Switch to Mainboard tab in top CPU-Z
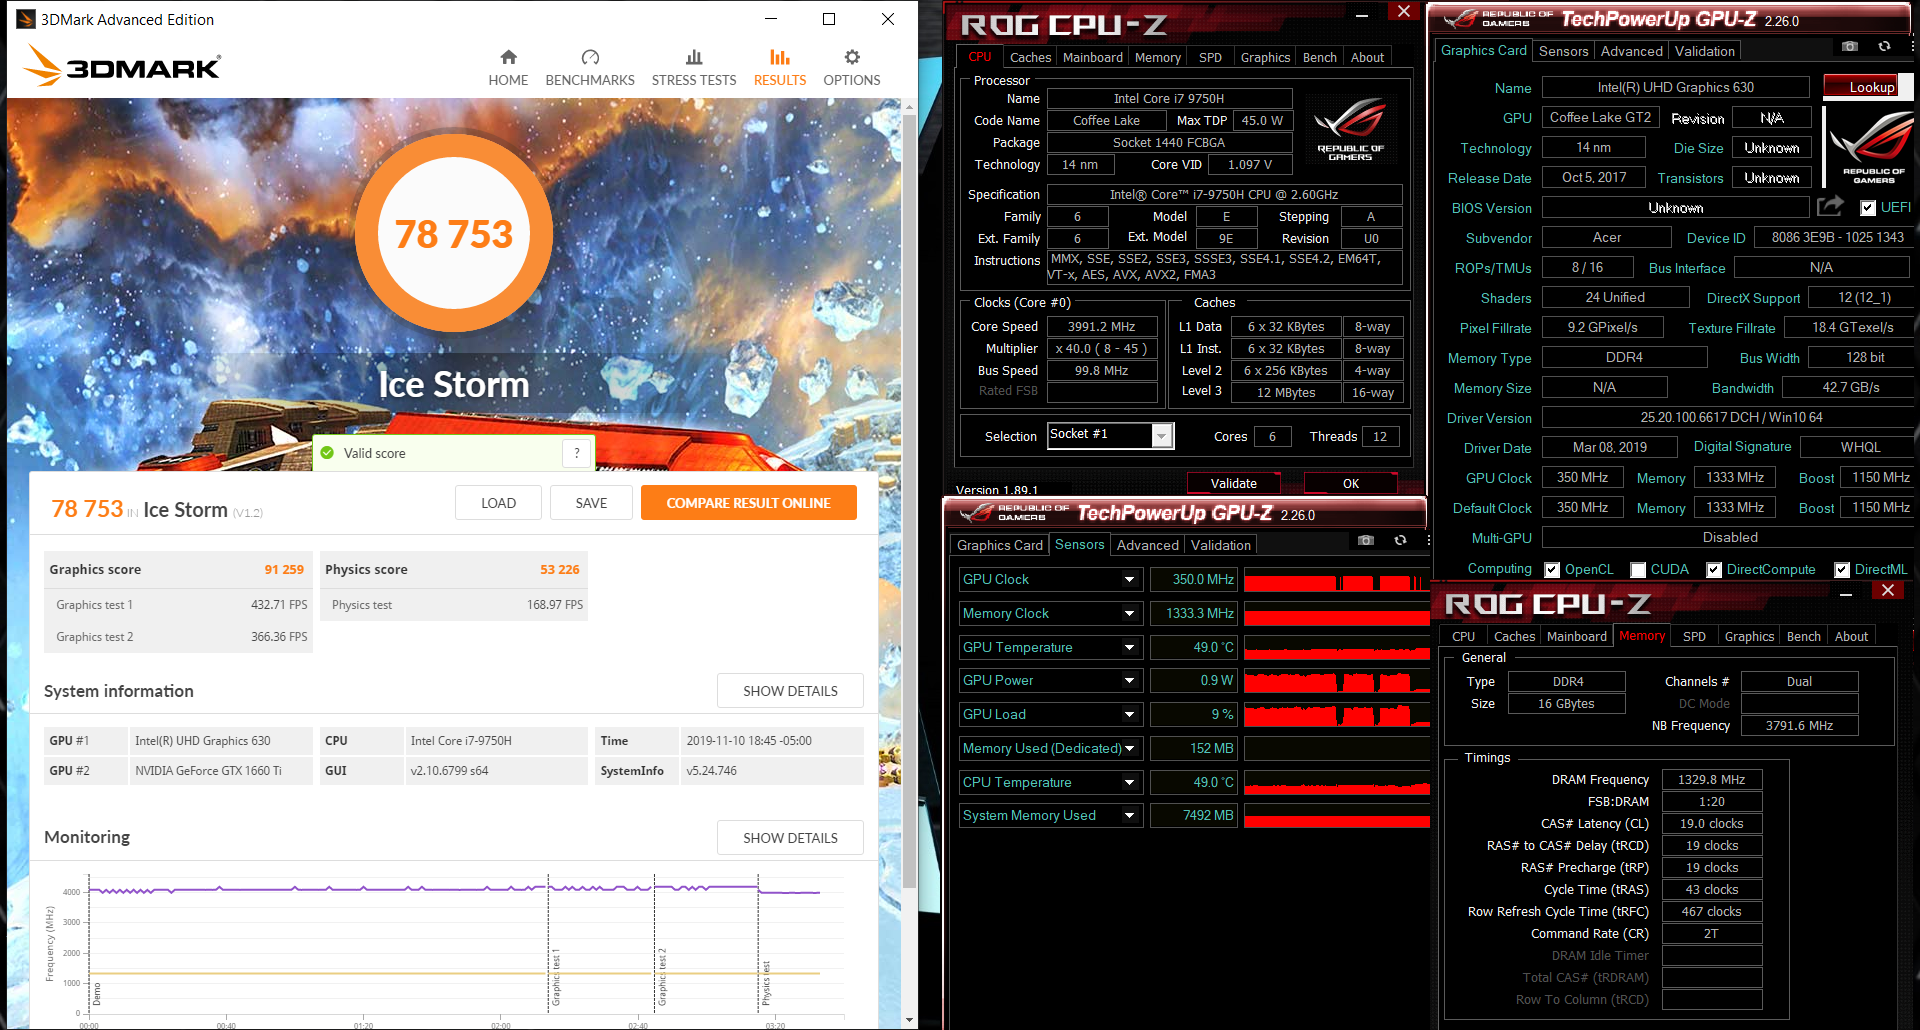 (x=1092, y=57)
